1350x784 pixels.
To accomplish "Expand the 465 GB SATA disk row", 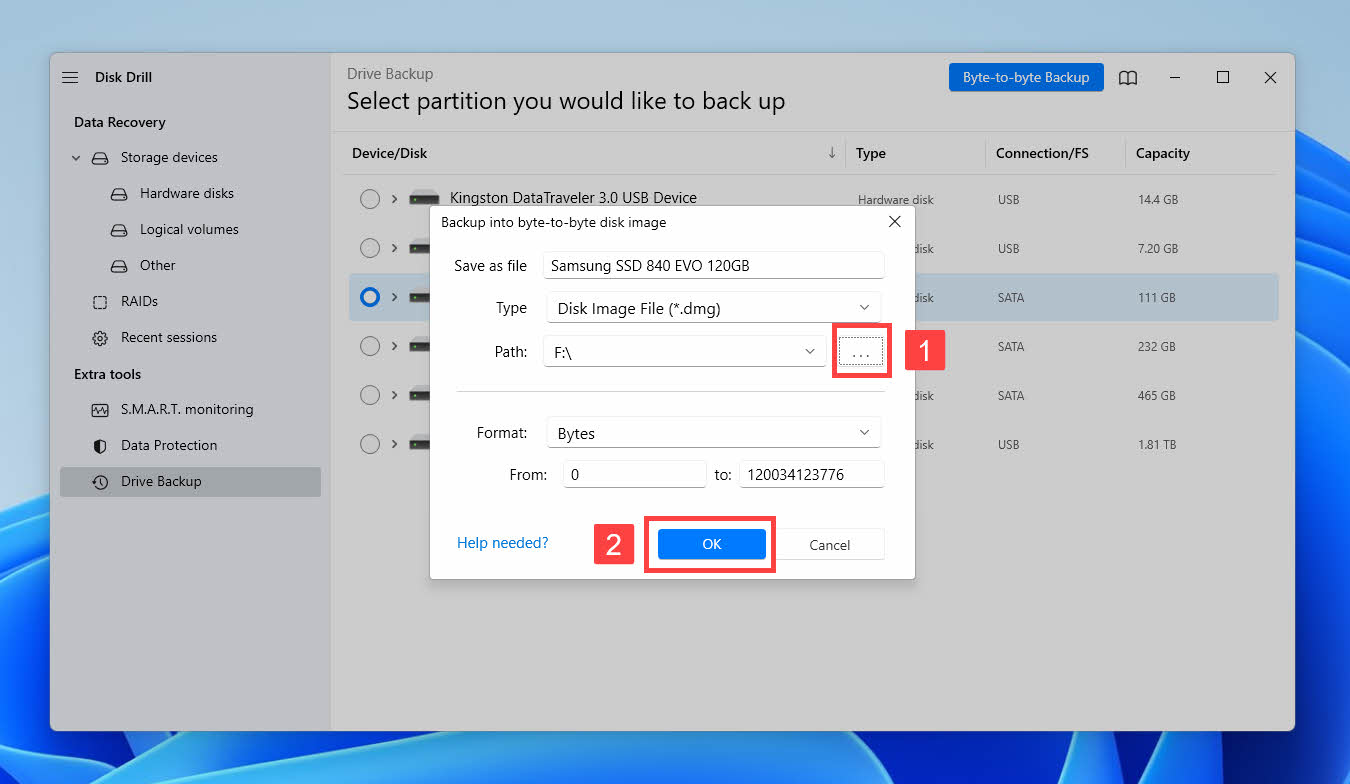I will pos(395,395).
